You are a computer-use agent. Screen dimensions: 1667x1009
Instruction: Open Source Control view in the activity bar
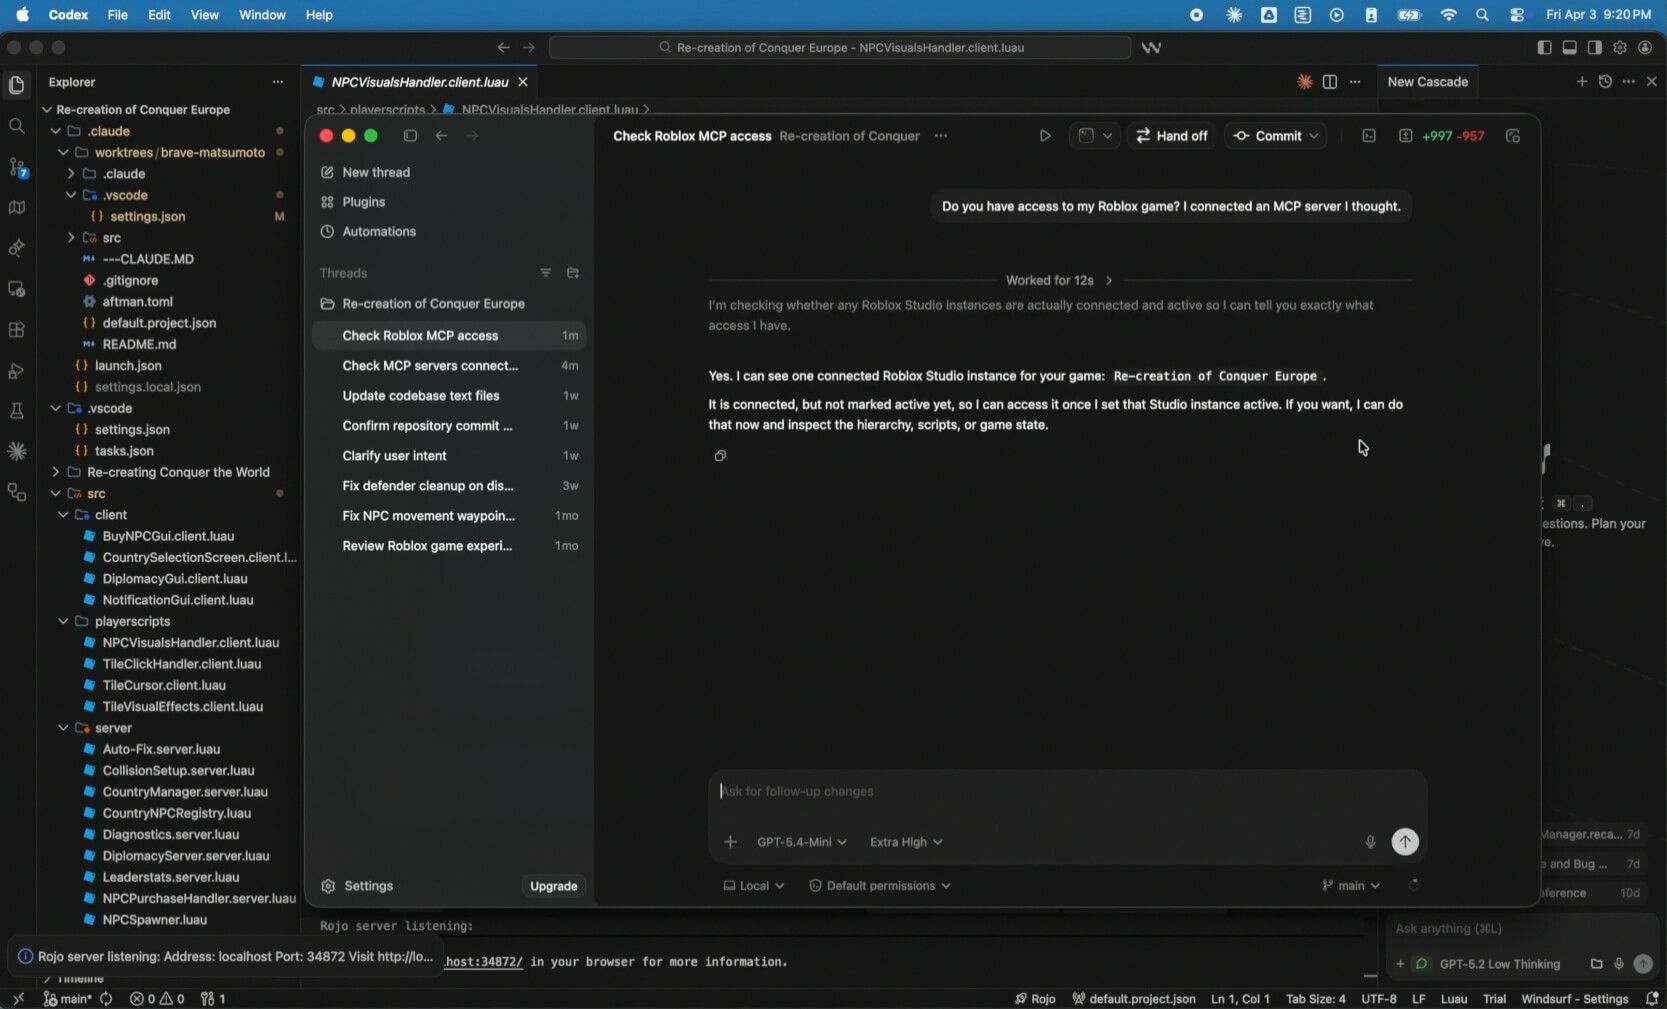tap(17, 167)
